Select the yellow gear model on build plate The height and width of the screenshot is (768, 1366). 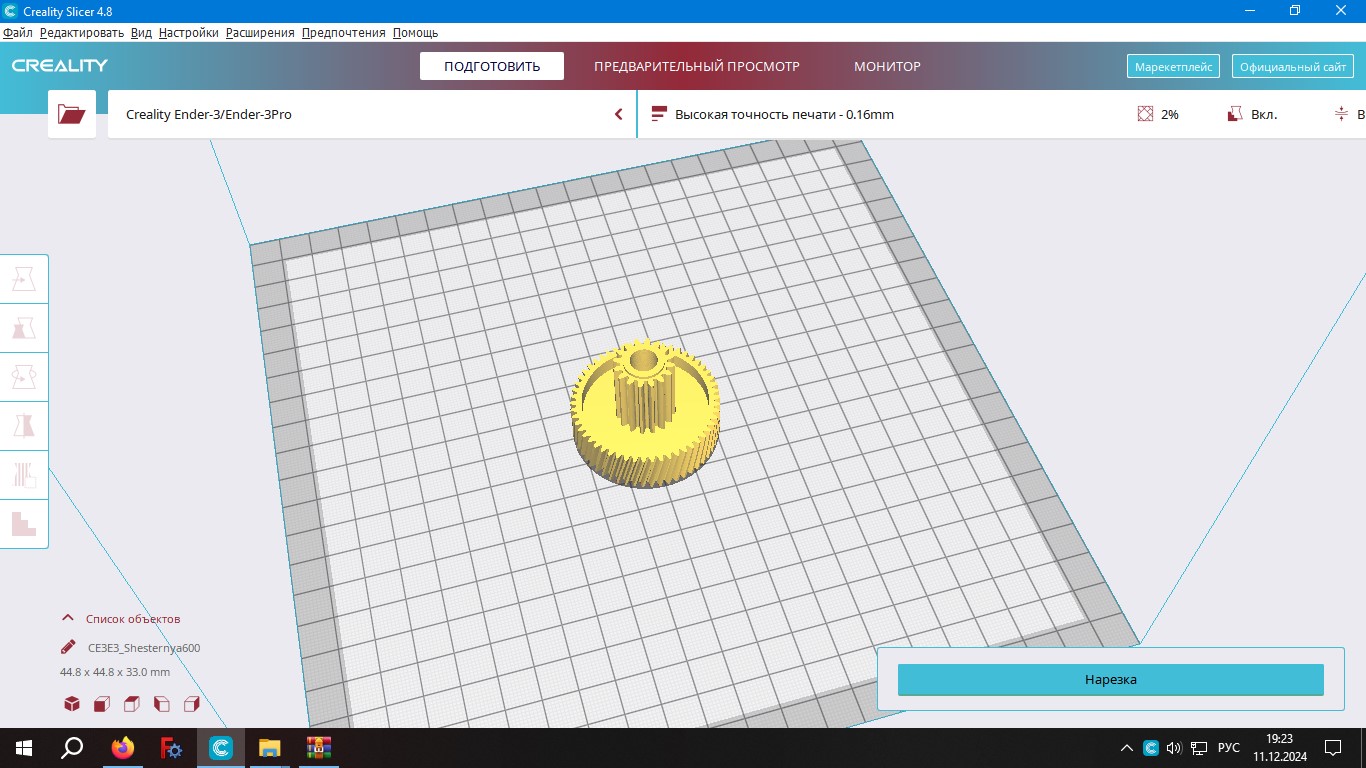646,414
